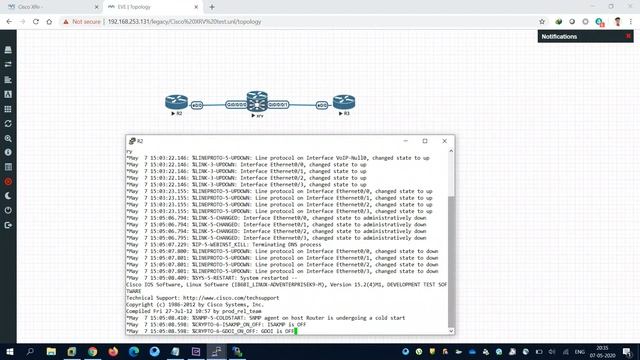Click the interface label next to R2 router
The height and width of the screenshot is (360, 640).
click(197, 105)
